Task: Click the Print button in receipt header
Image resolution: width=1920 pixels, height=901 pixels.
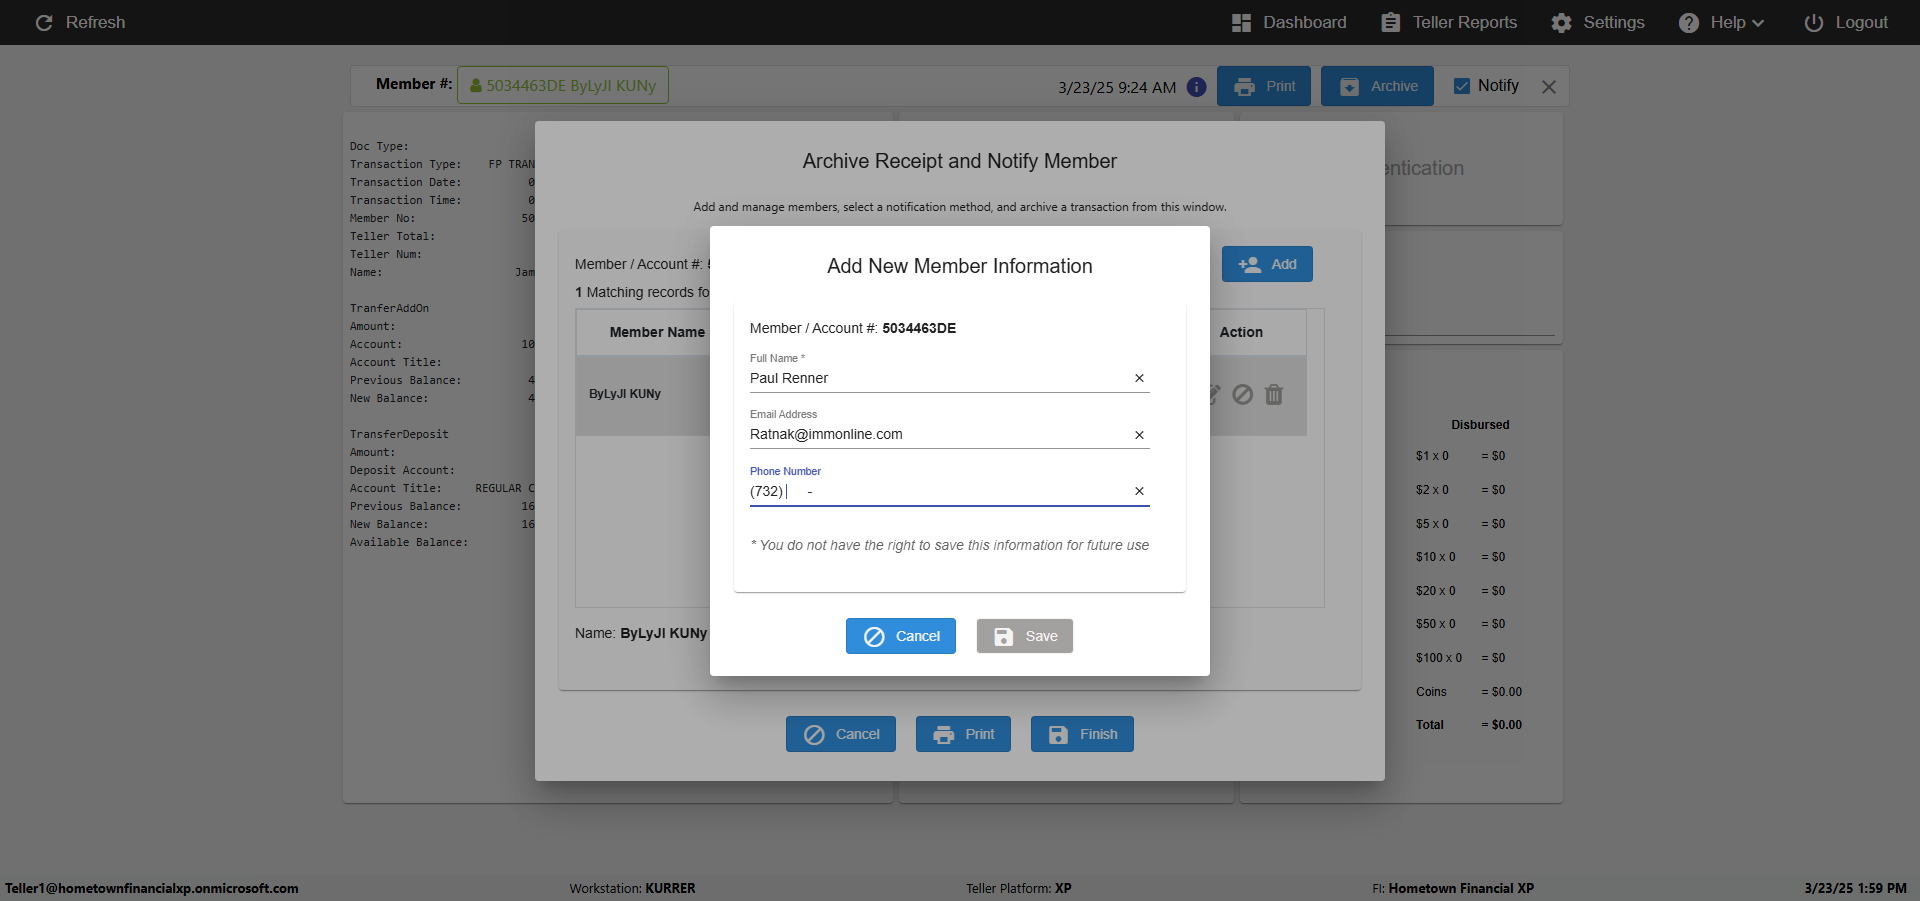Action: [1264, 86]
